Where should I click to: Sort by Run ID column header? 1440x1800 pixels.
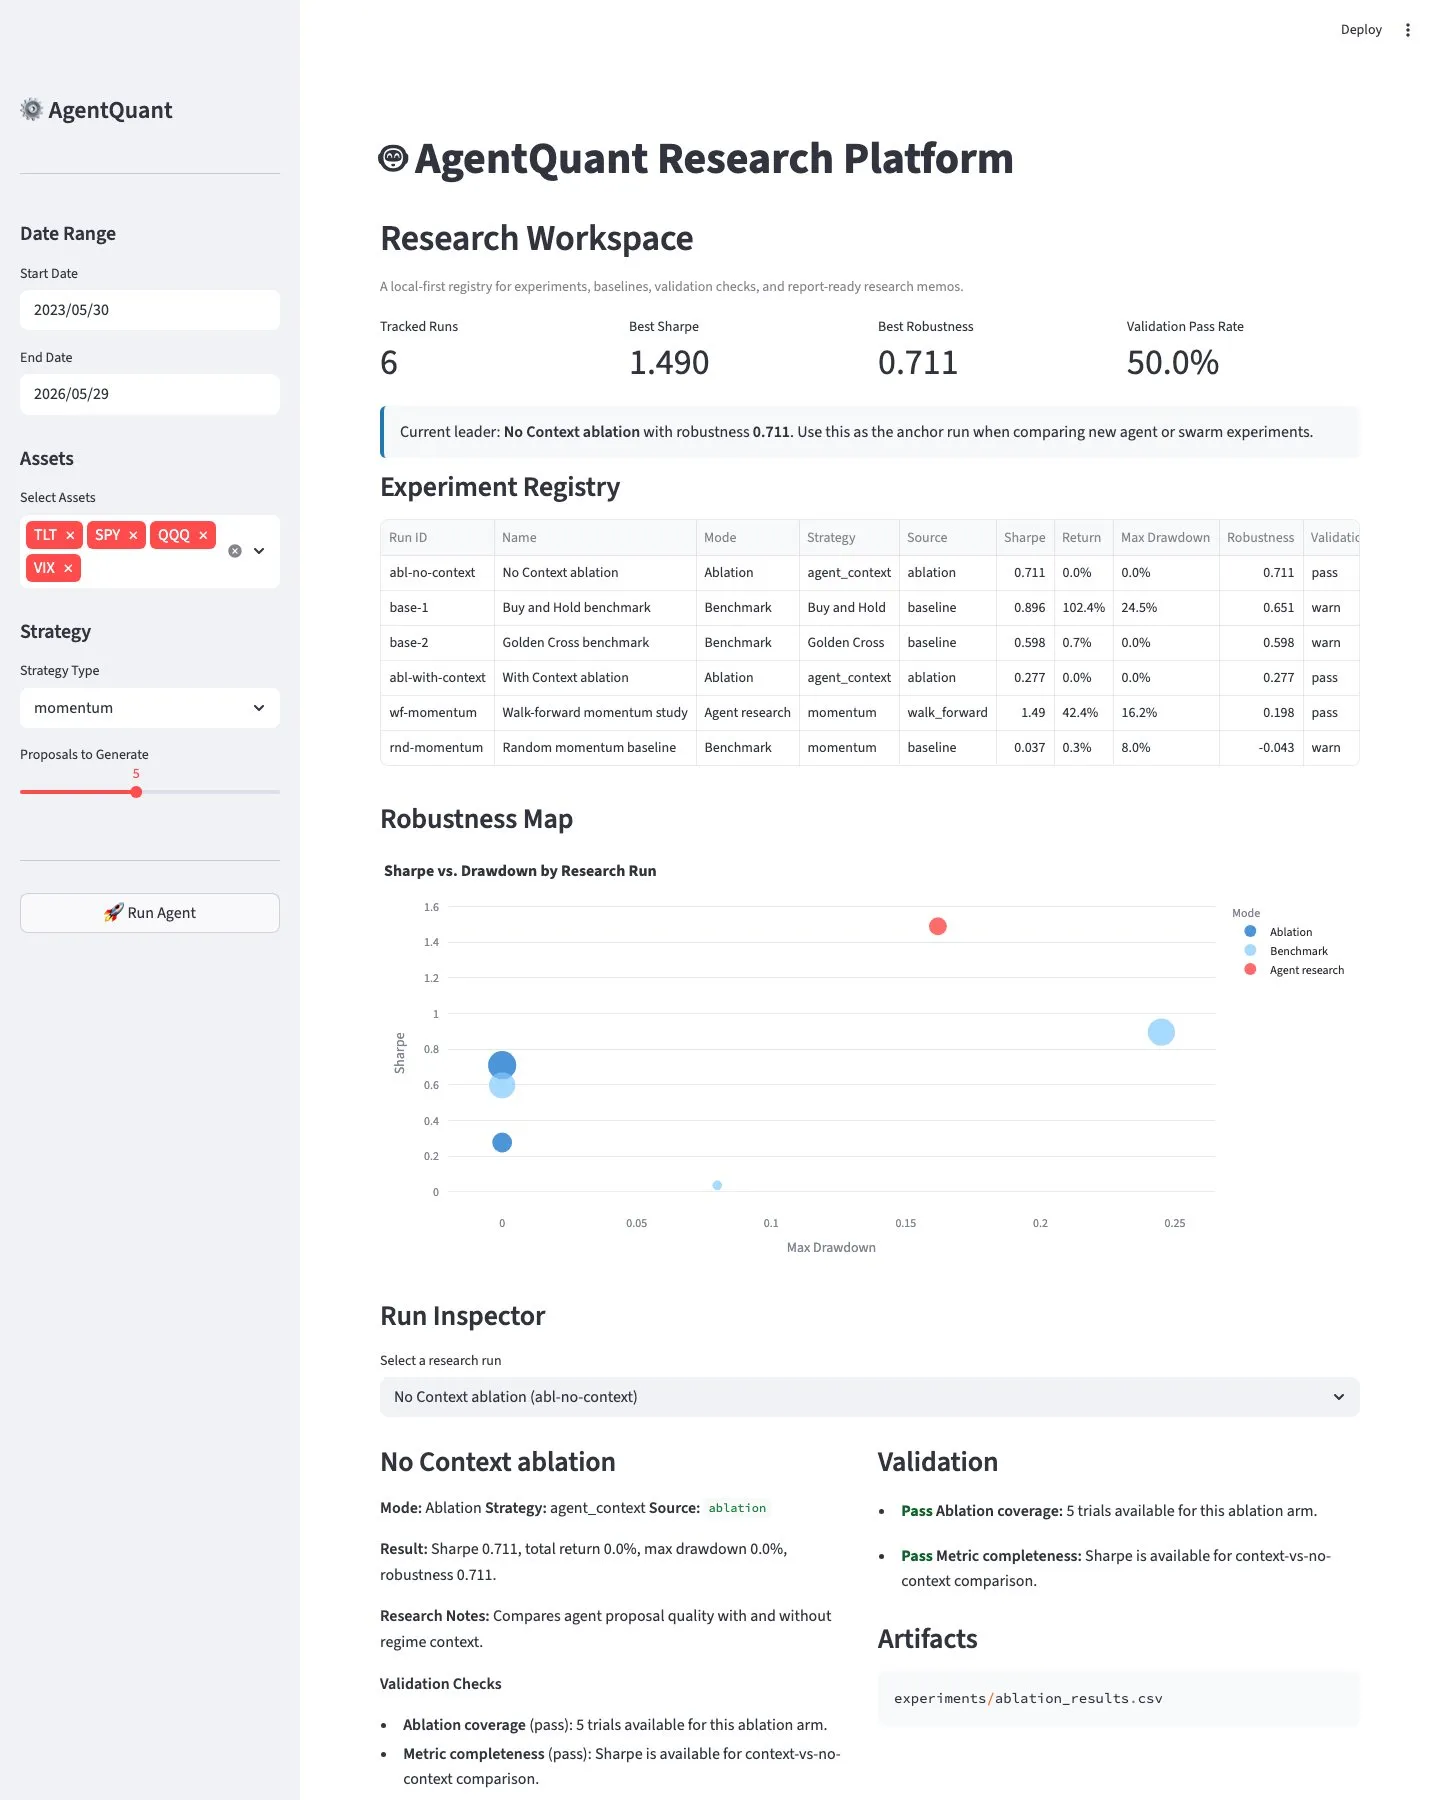[437, 538]
